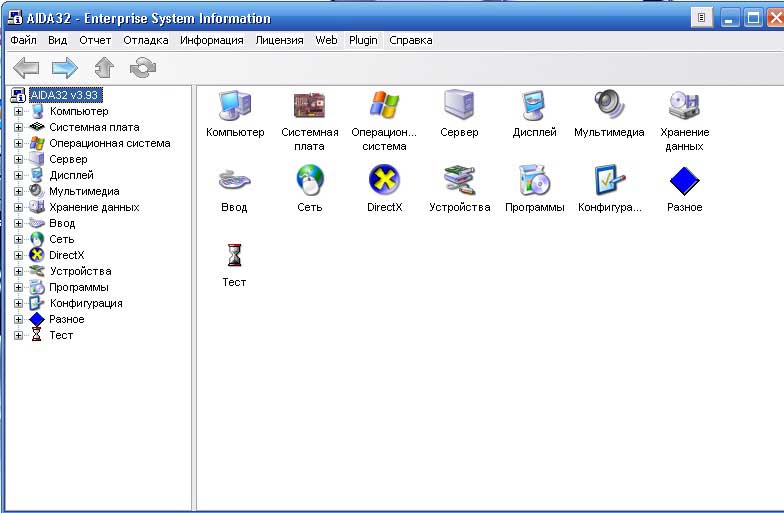Expand the Компьютер tree node
784x513 pixels.
tap(18, 112)
